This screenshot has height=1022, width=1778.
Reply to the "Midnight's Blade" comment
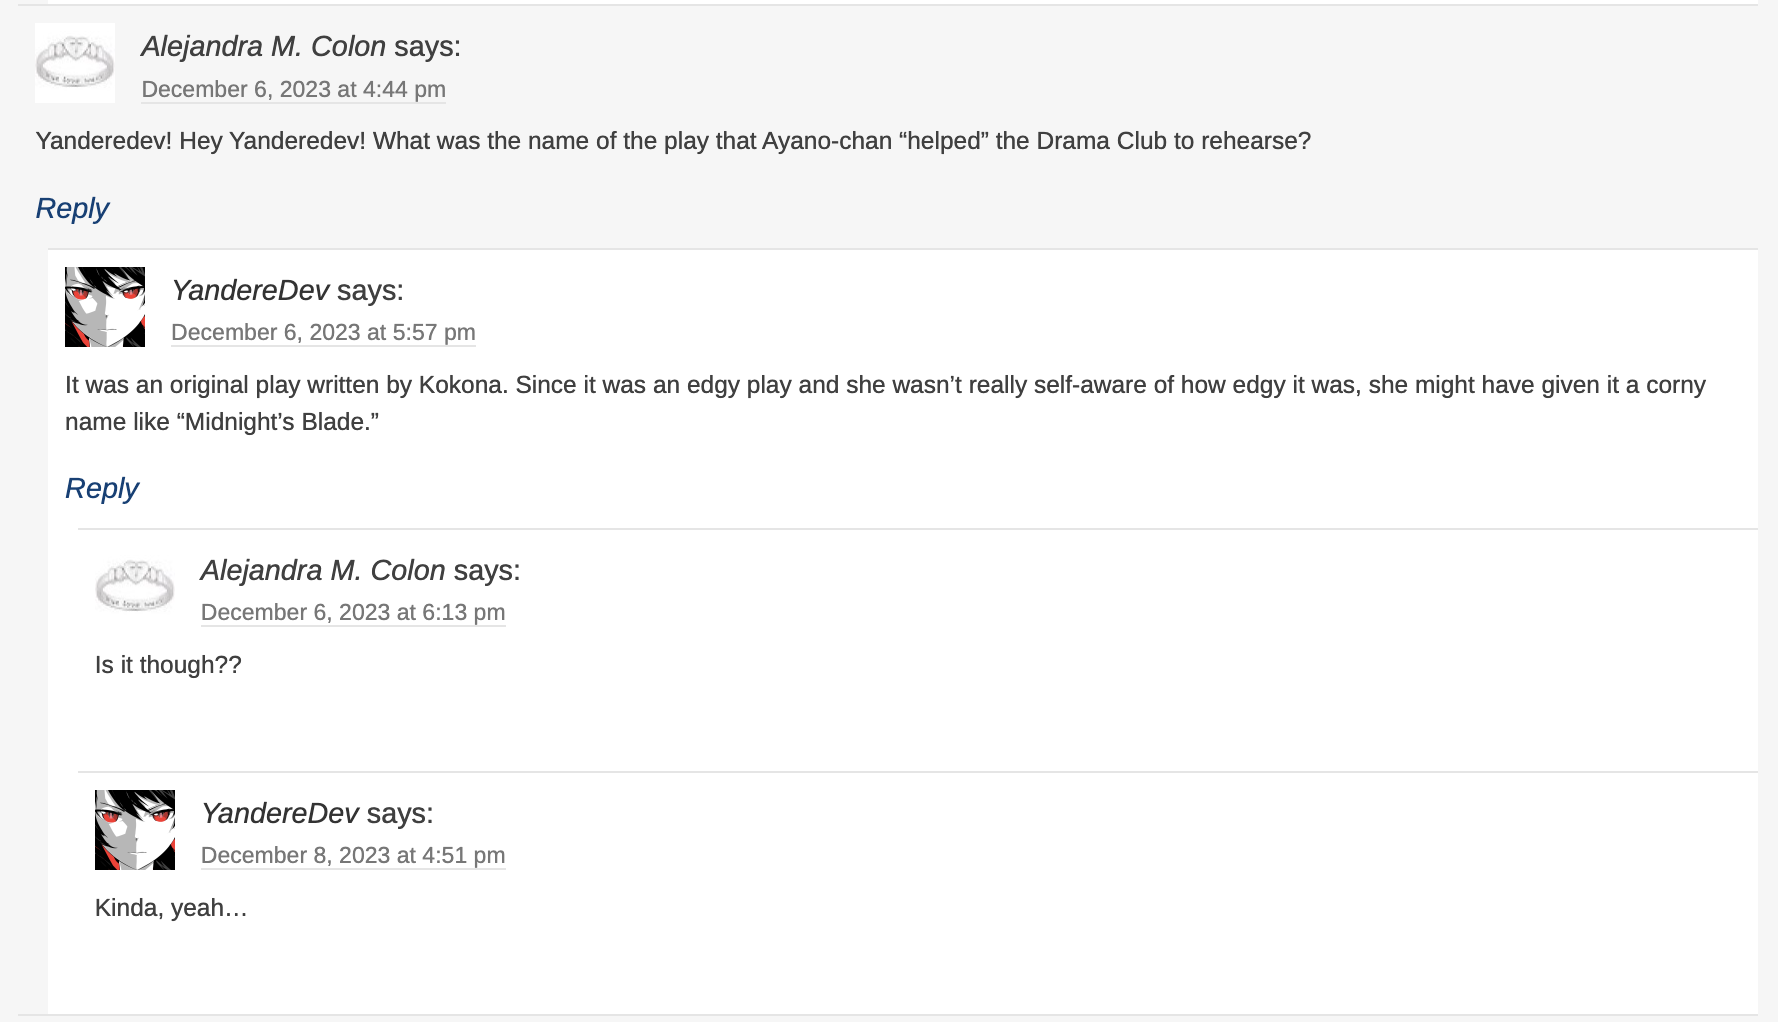102,488
